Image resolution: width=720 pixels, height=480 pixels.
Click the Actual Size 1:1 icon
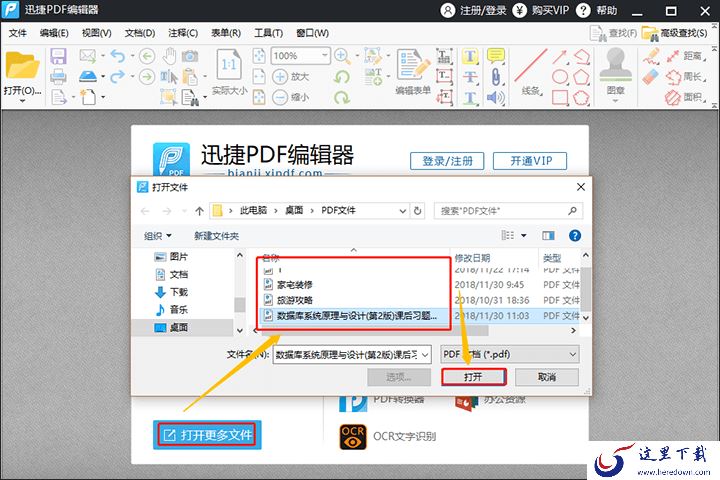tap(229, 64)
